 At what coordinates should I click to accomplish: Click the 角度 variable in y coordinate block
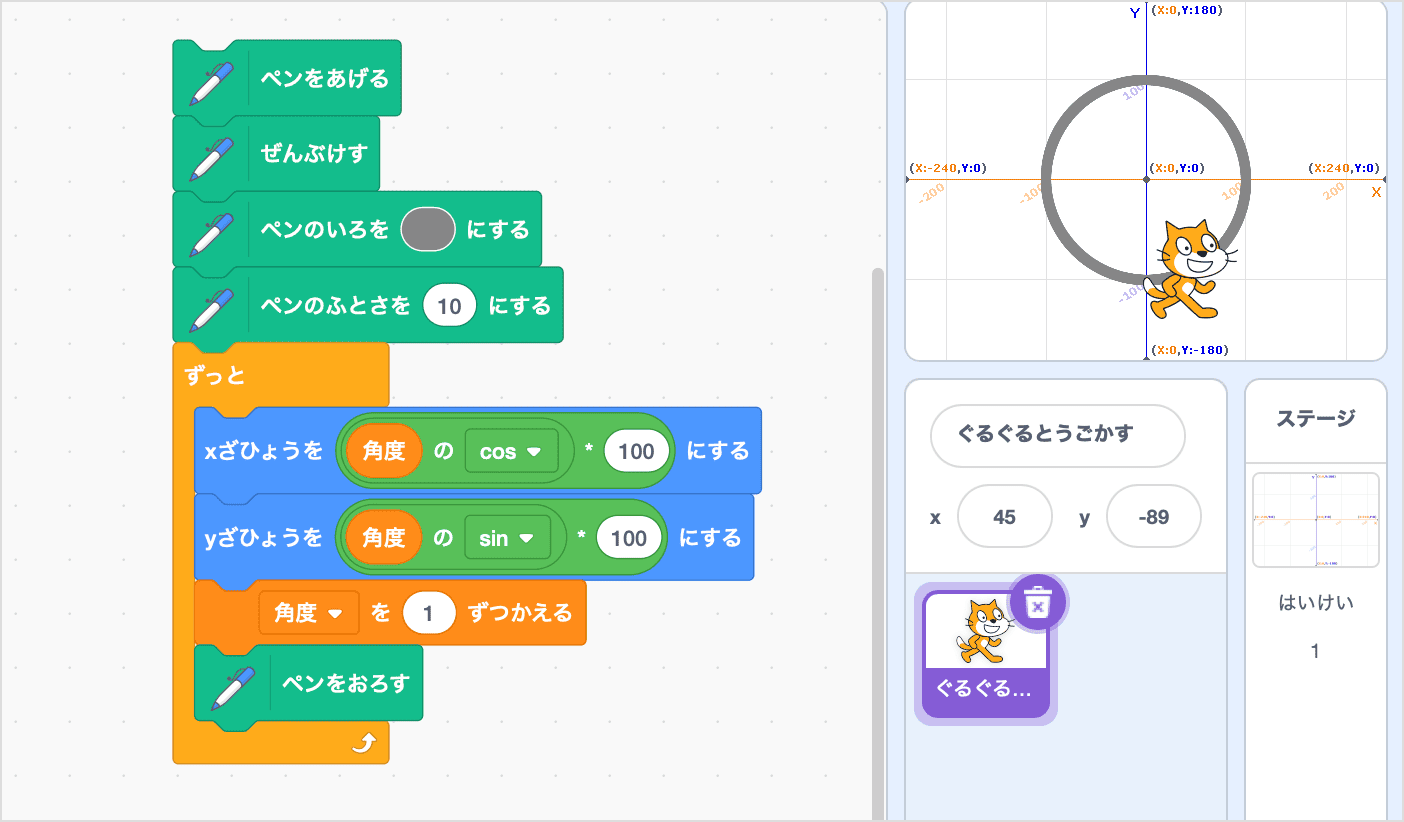384,537
